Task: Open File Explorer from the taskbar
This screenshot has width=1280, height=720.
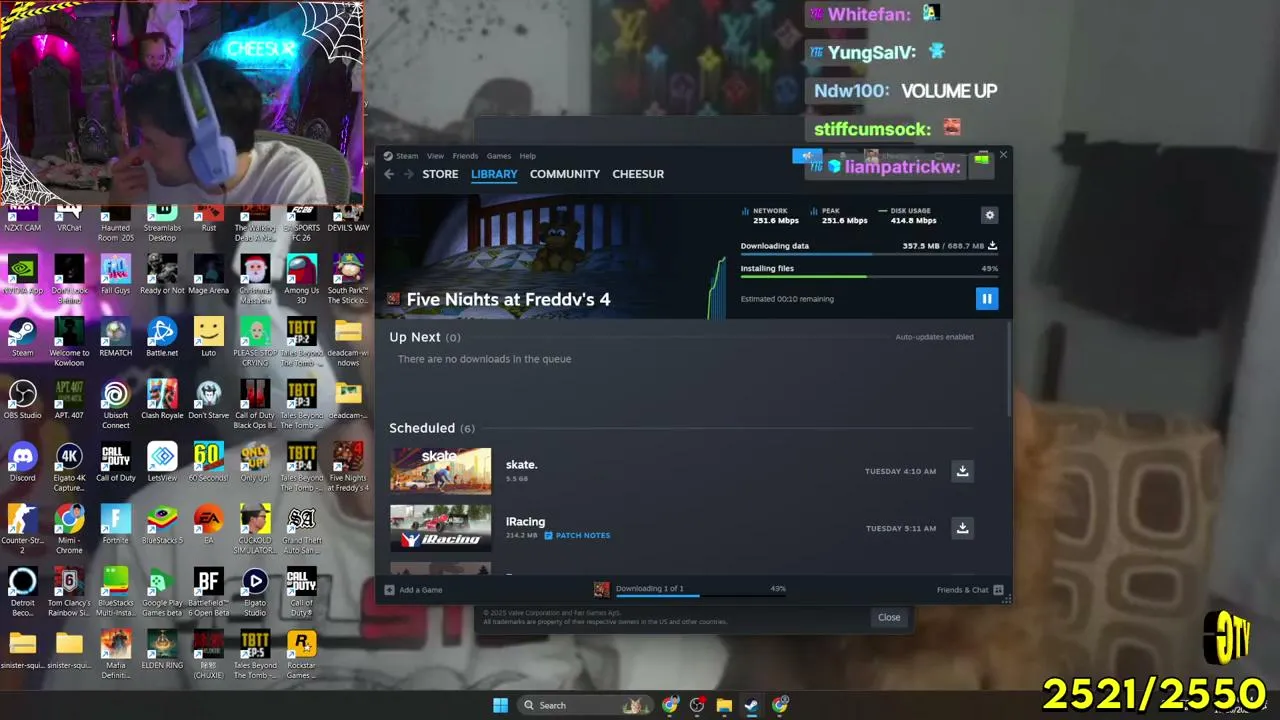Action: (x=724, y=705)
